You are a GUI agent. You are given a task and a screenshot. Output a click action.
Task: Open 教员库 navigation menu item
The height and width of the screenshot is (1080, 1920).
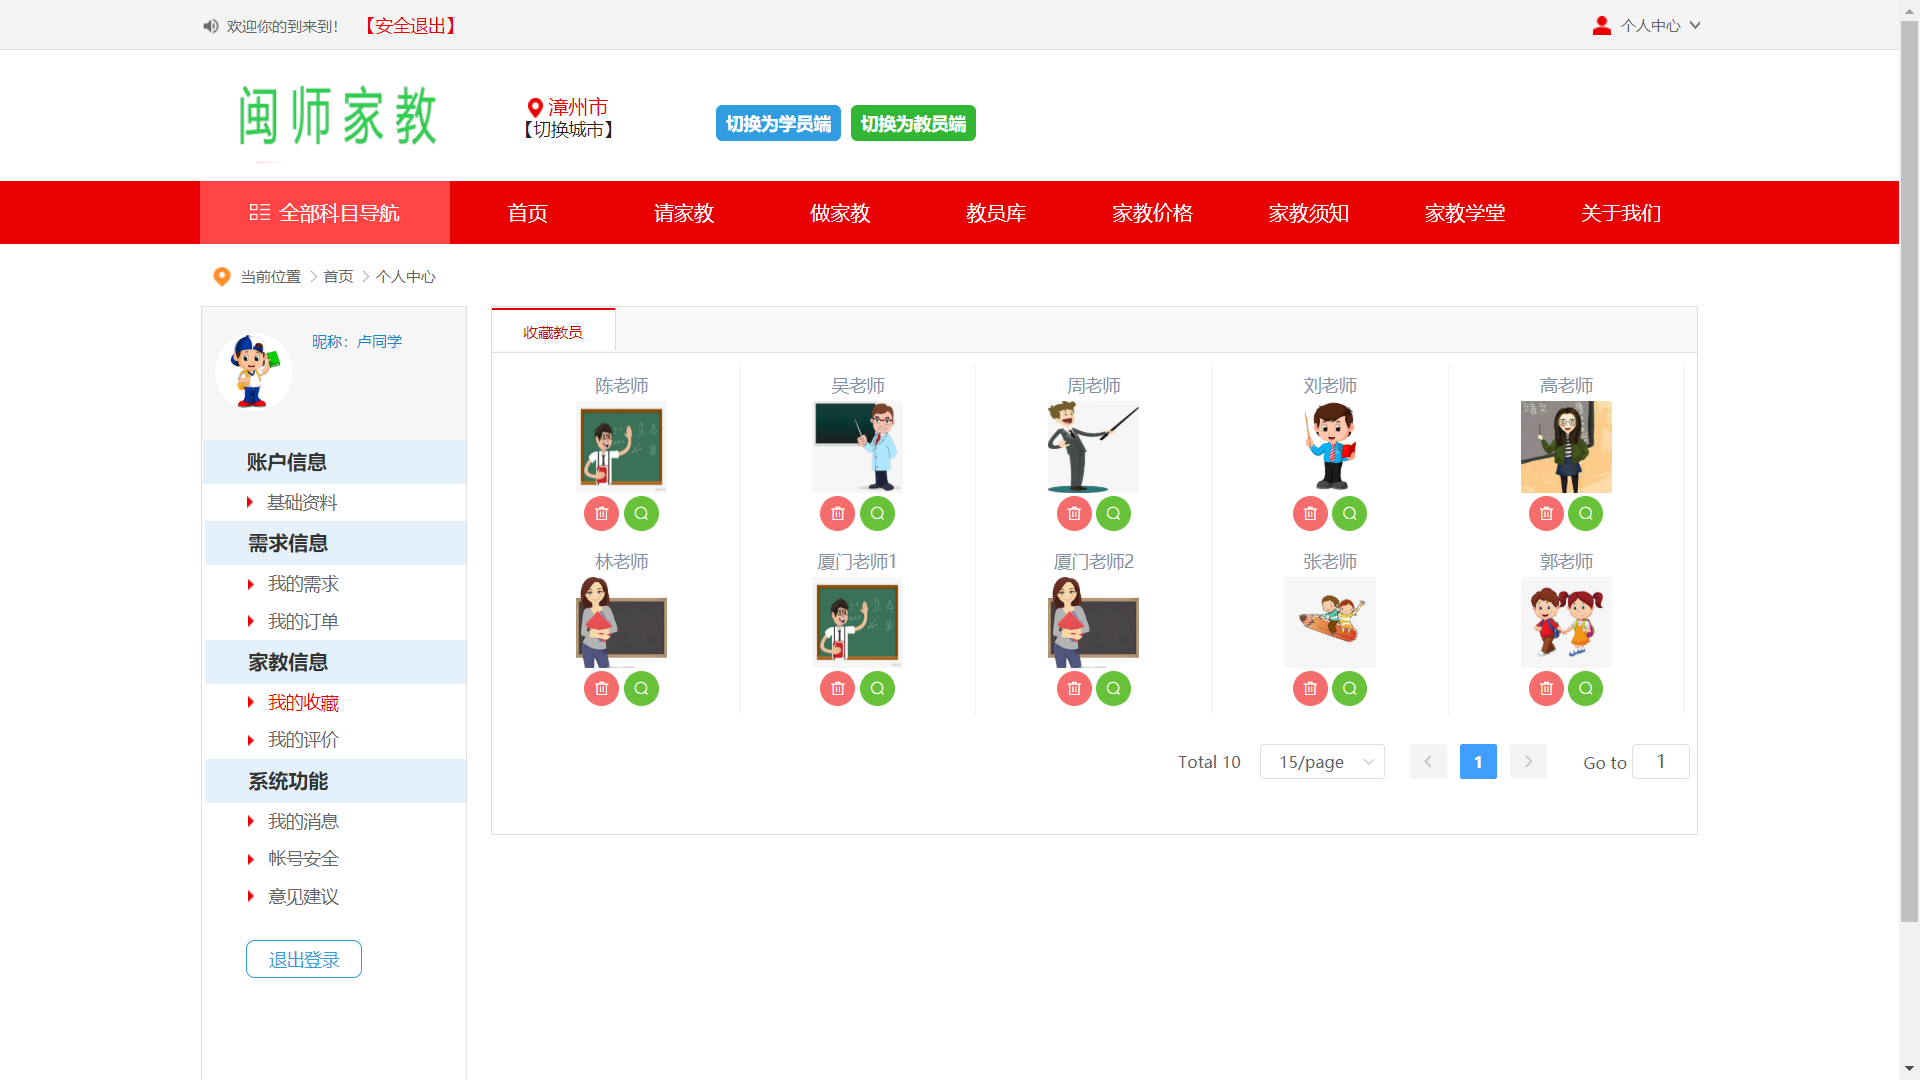coord(996,213)
